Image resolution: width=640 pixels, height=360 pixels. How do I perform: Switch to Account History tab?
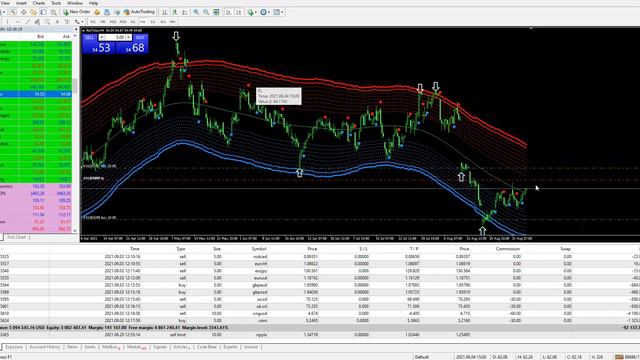click(44, 347)
